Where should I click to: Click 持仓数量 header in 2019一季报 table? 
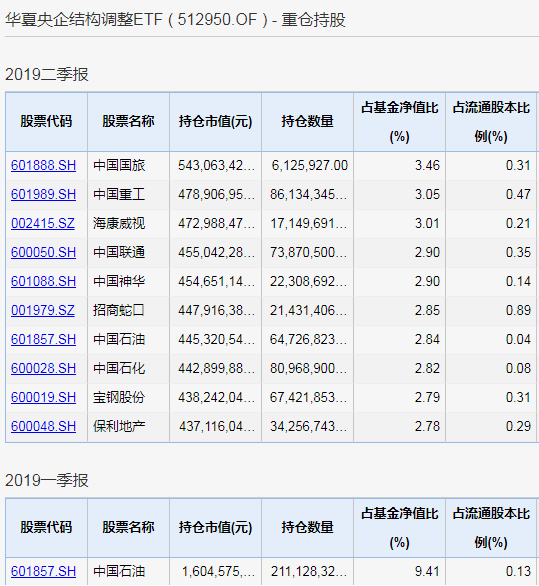(x=307, y=528)
